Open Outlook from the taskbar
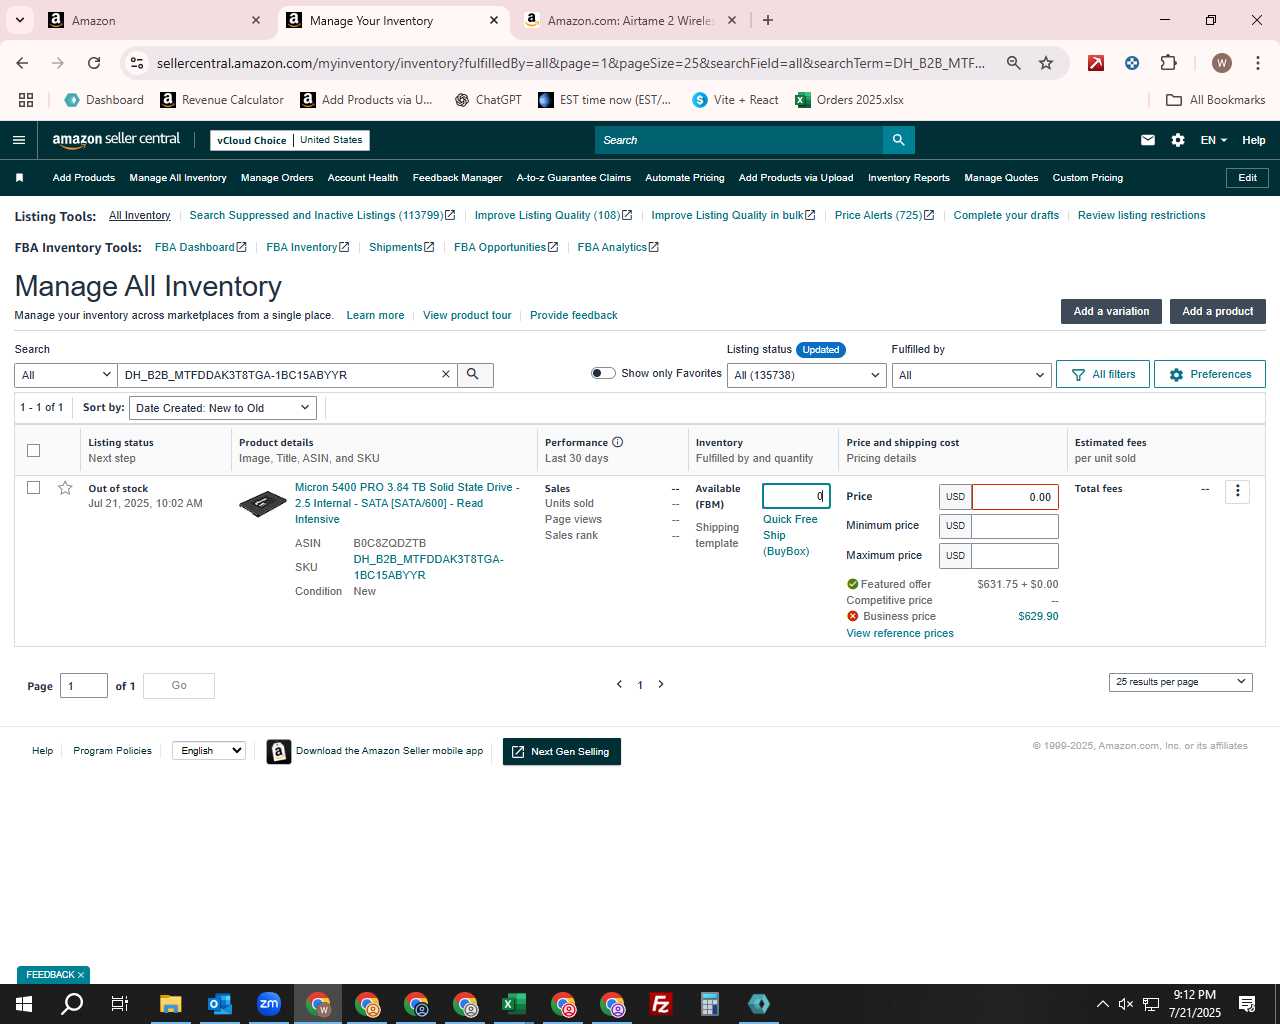Viewport: 1280px width, 1024px height. (219, 1004)
